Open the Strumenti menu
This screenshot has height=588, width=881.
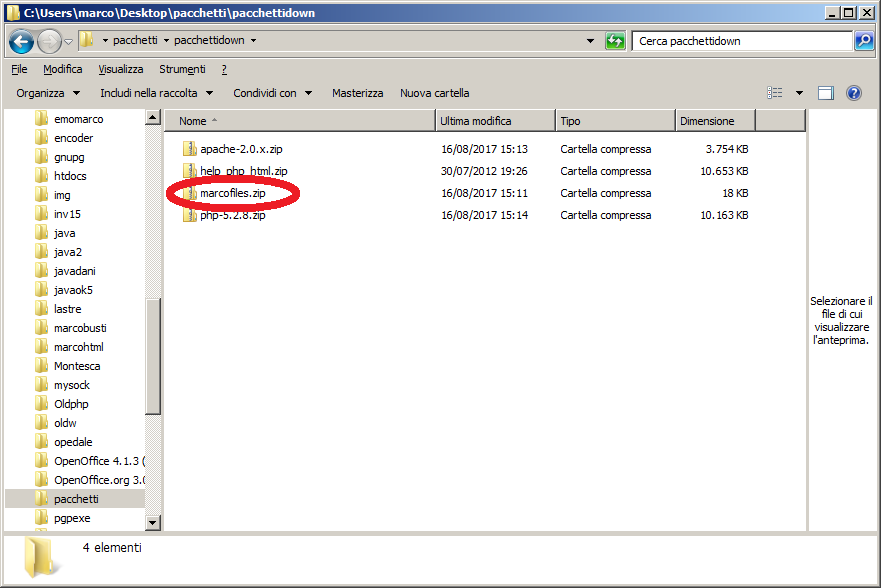tap(182, 69)
